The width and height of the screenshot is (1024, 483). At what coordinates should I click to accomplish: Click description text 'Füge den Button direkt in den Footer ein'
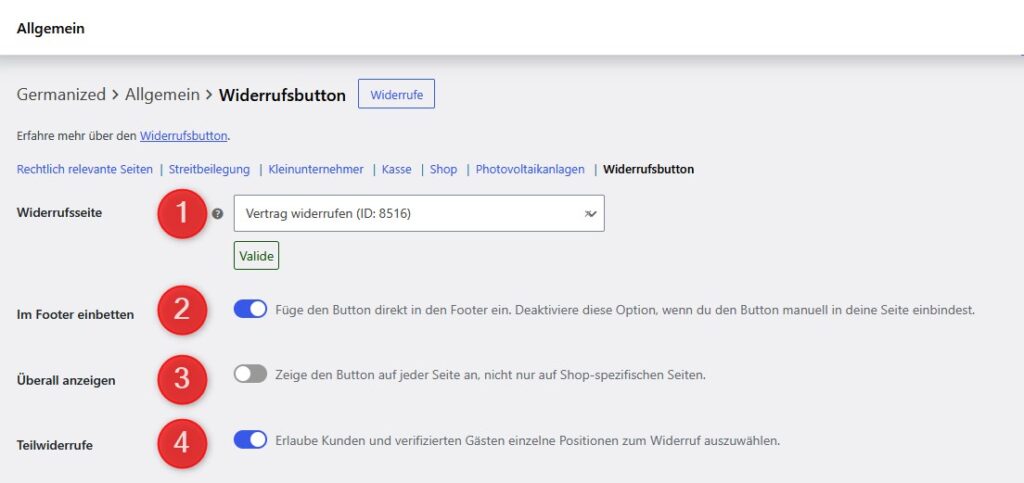391,310
